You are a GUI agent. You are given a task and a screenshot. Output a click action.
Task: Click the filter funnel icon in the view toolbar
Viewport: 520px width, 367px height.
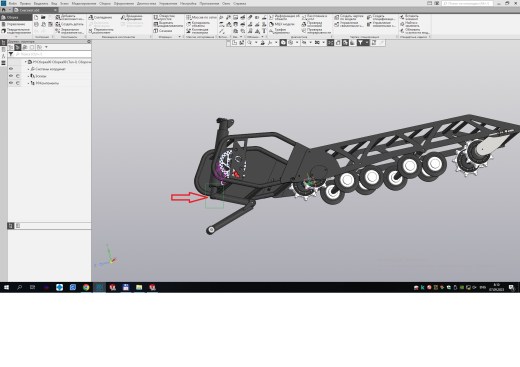coord(360,43)
